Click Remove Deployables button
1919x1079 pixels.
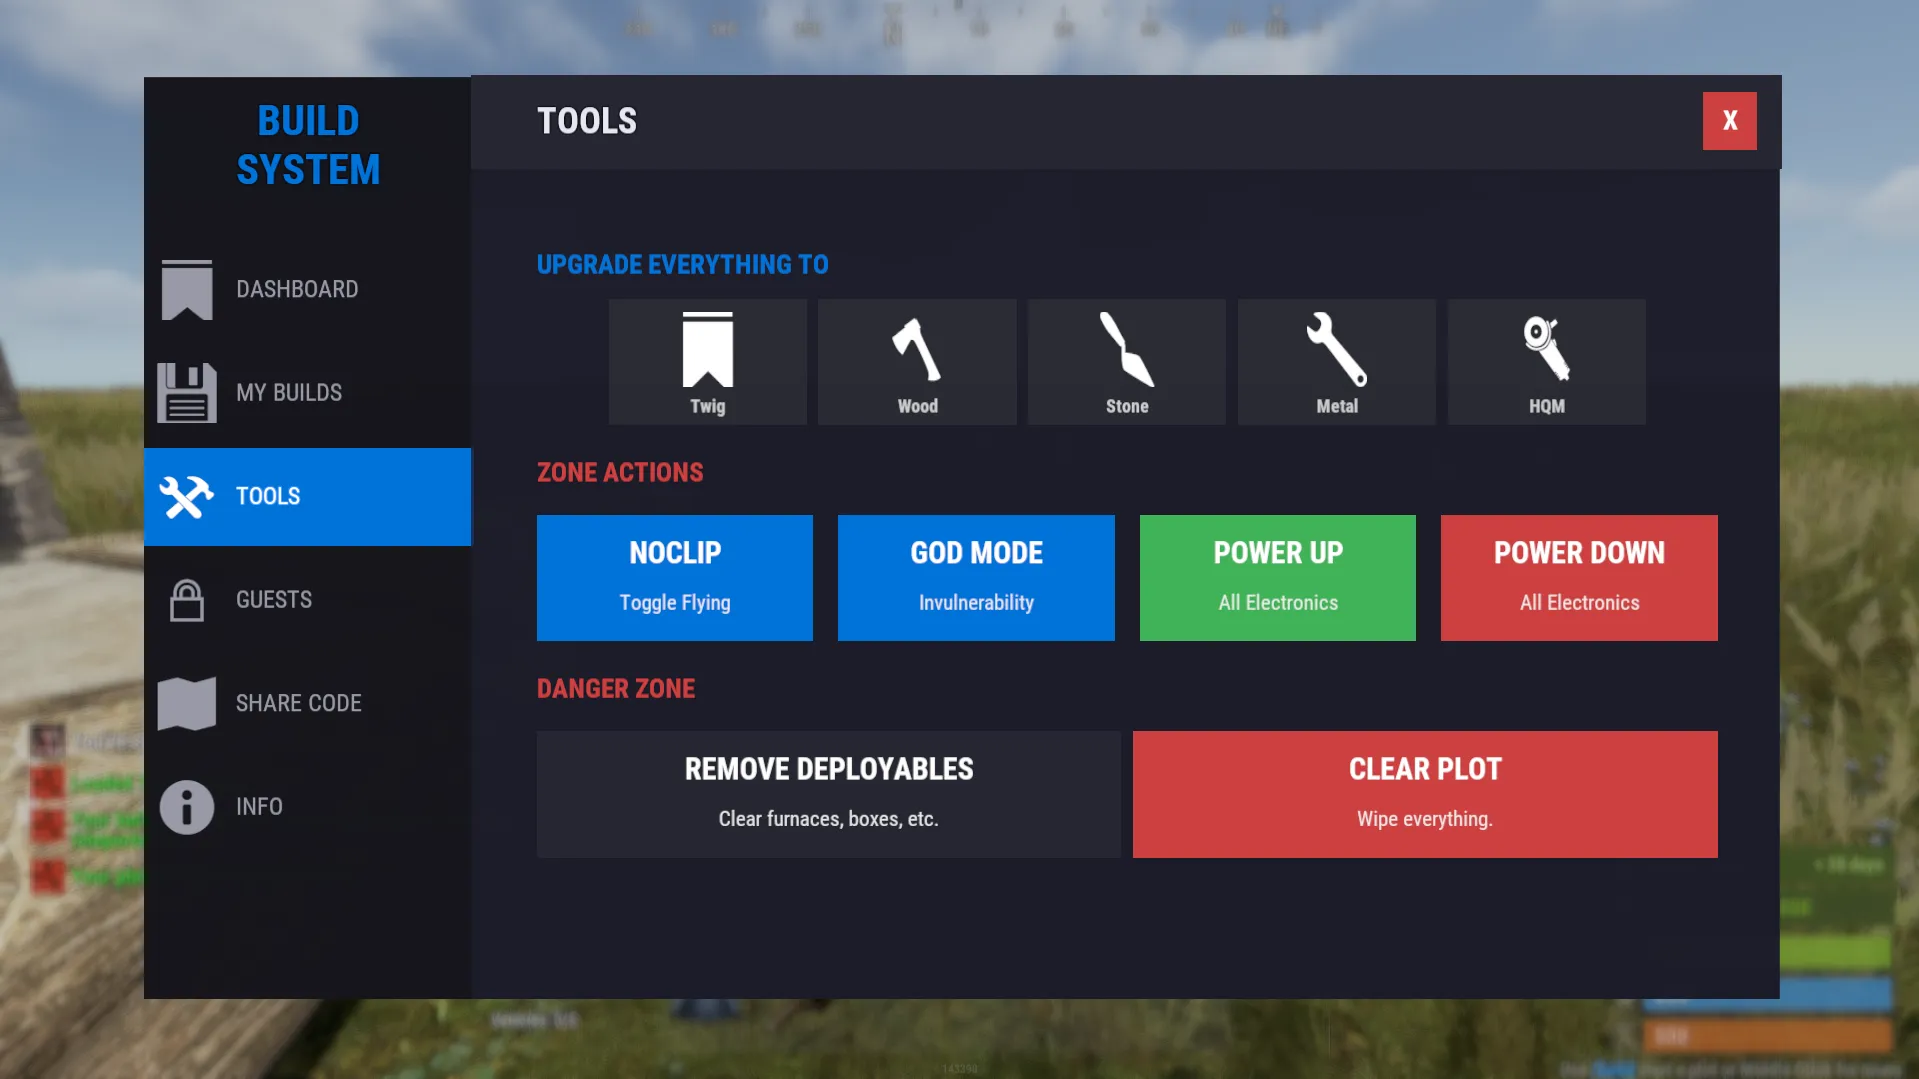pyautogui.click(x=829, y=794)
